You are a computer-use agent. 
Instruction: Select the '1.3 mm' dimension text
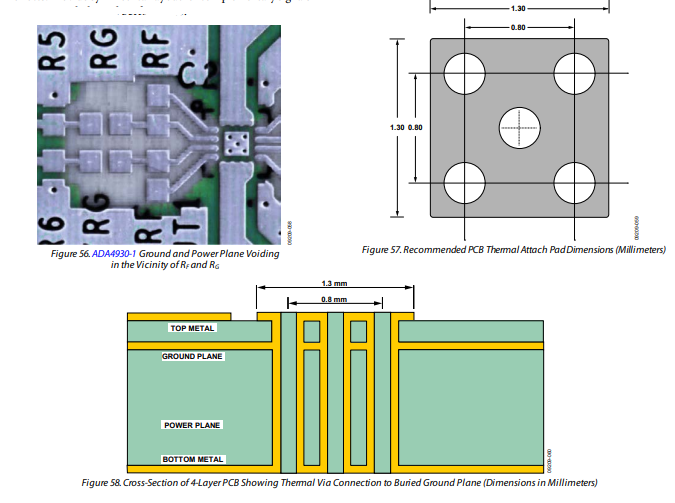point(334,283)
